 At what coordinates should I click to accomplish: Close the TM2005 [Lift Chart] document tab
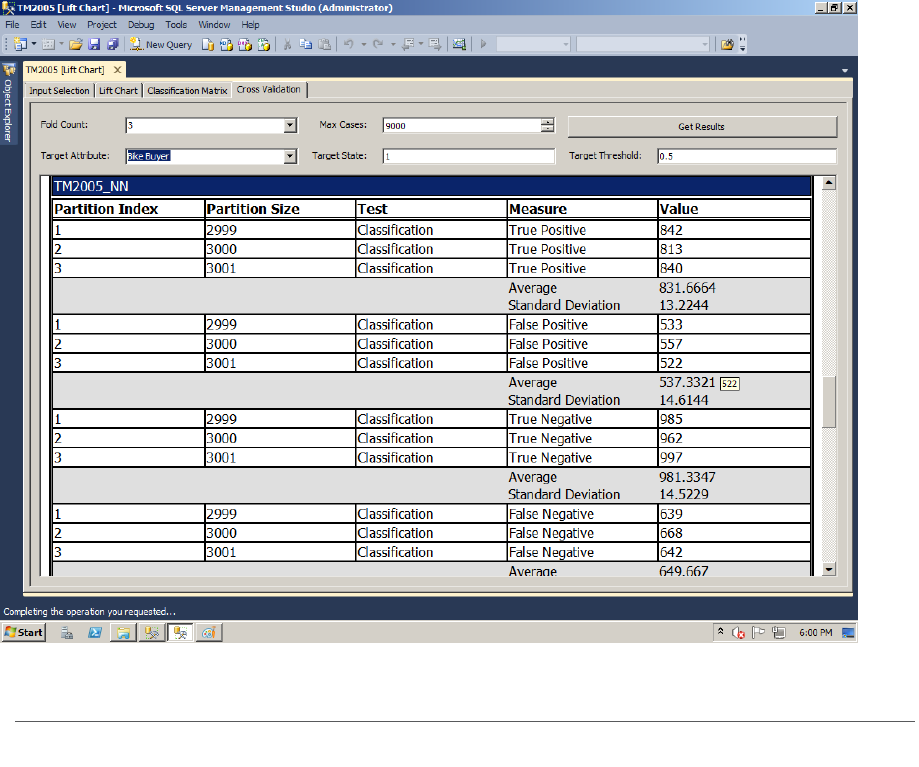click(117, 70)
